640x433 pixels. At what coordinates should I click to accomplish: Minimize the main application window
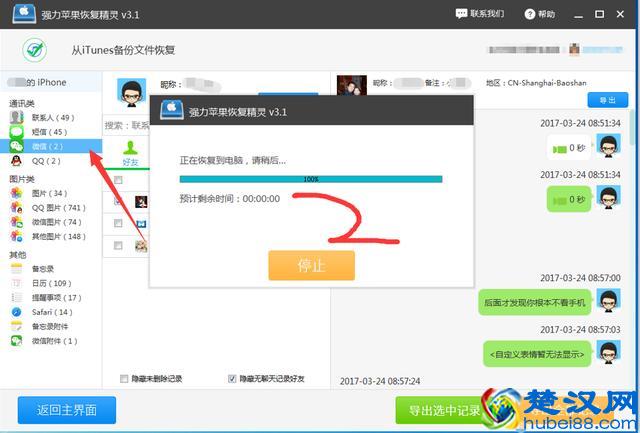(x=578, y=15)
